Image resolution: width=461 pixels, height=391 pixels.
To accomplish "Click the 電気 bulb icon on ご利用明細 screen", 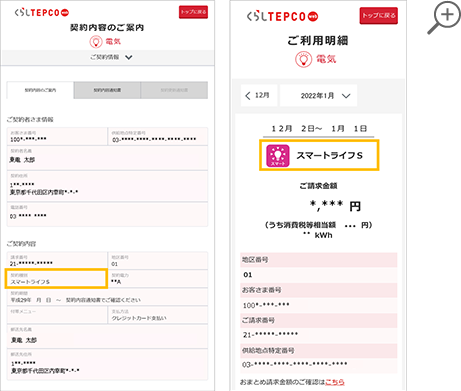I will [303, 60].
